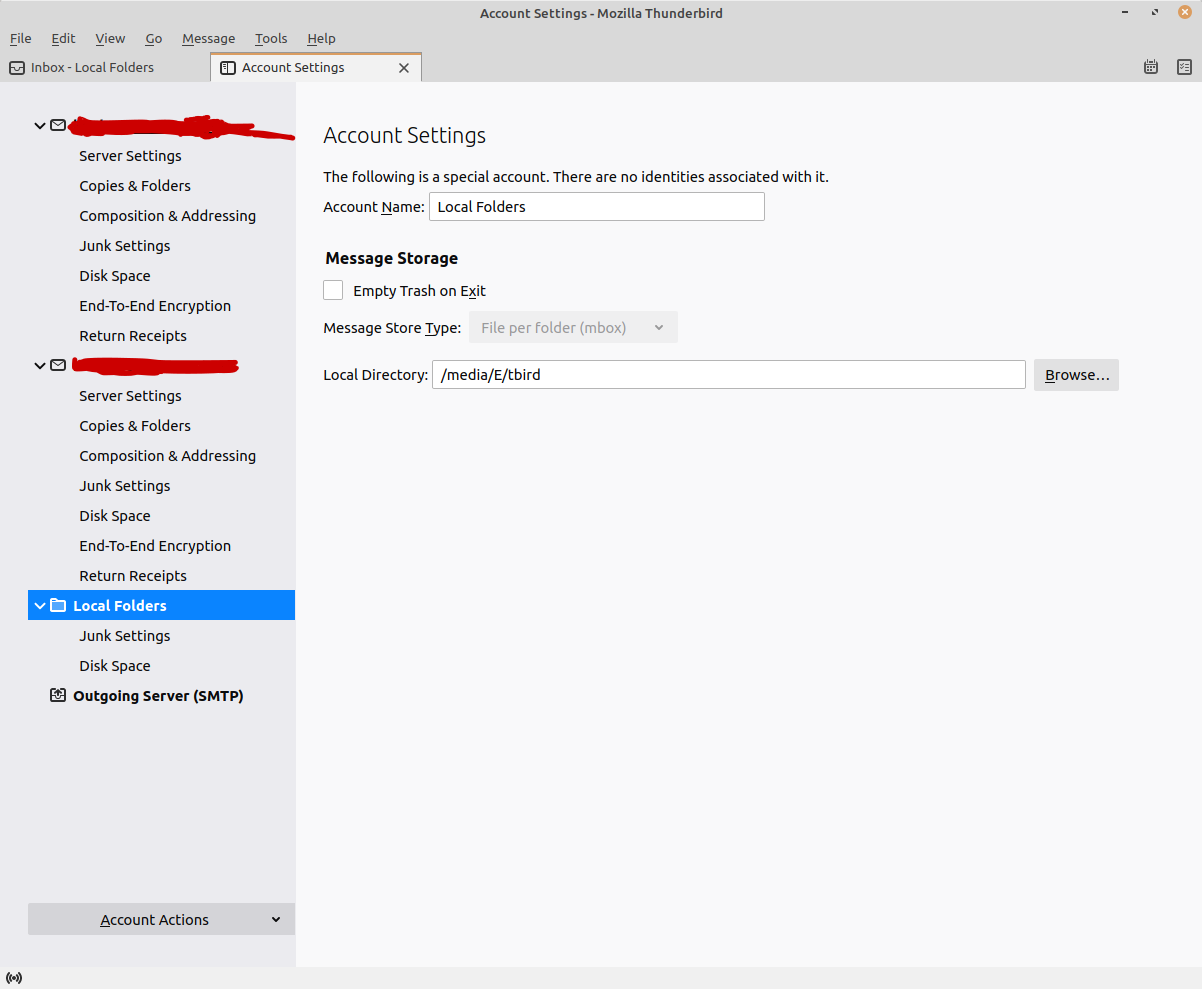Switch to the Inbox - Local Folders tab
The image size is (1202, 989).
(x=105, y=67)
